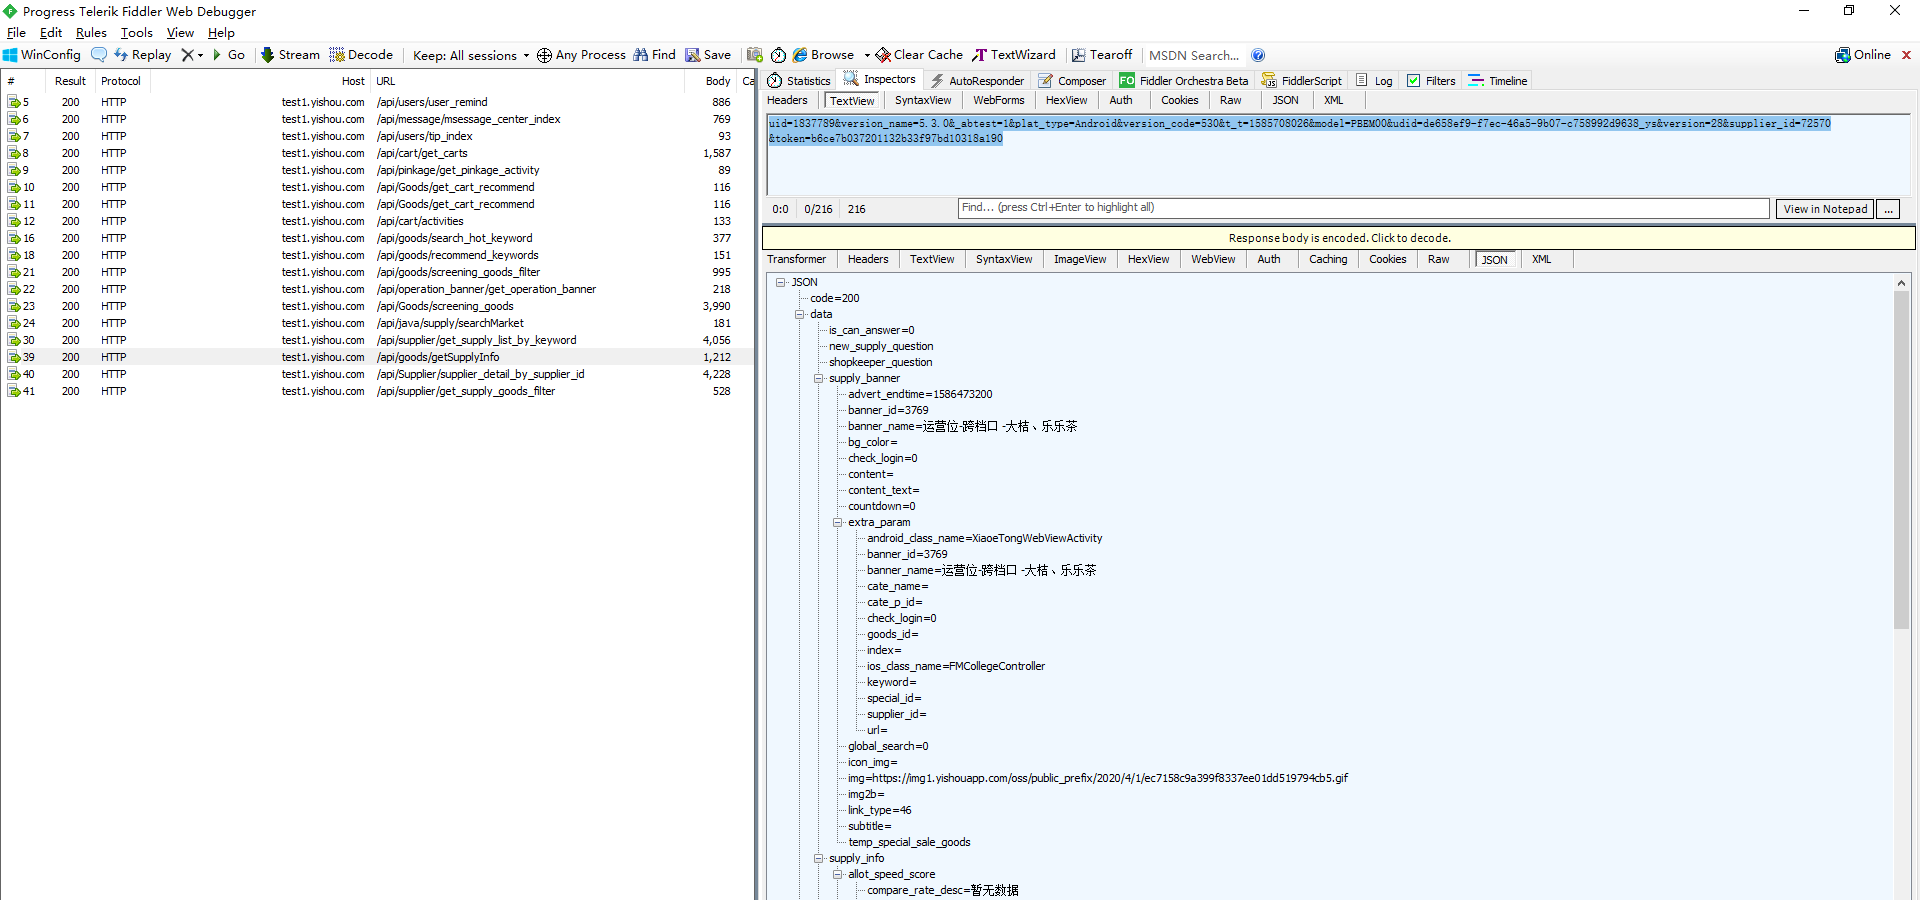
Task: Switch to the Statistics tab
Action: [799, 81]
